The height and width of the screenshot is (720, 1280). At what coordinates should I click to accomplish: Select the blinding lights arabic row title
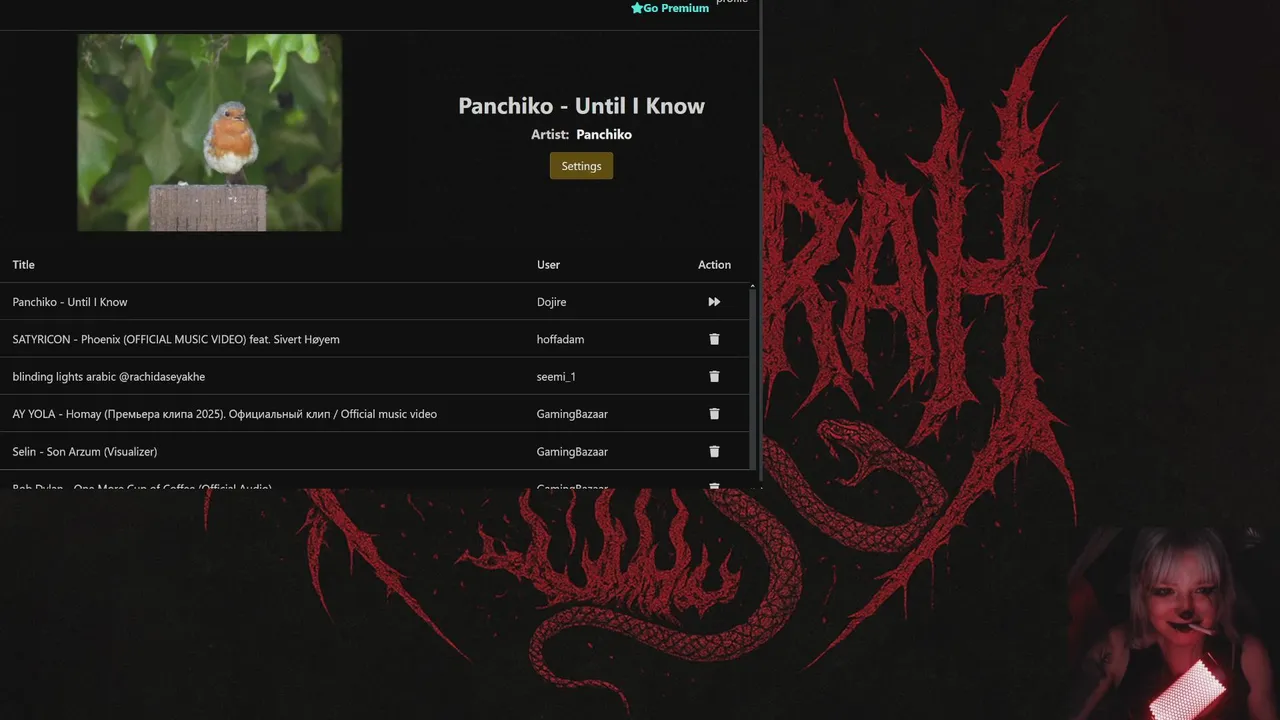click(109, 377)
